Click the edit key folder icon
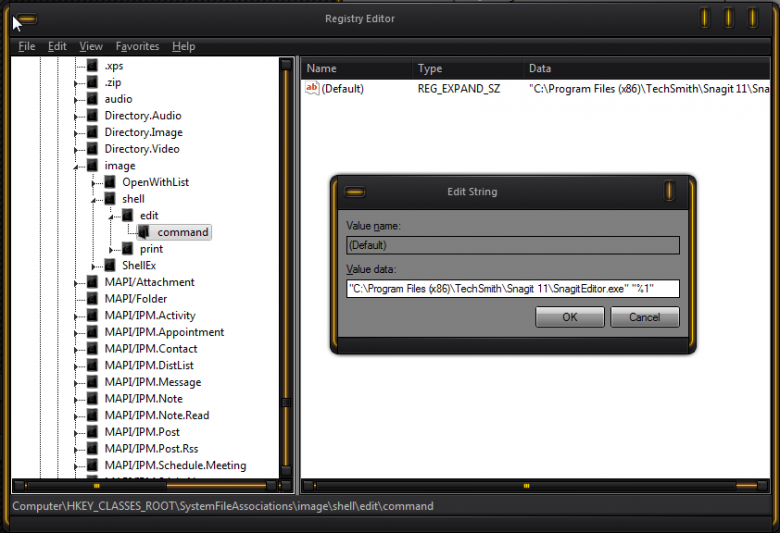Screen dimensions: 780x533 tap(128, 215)
